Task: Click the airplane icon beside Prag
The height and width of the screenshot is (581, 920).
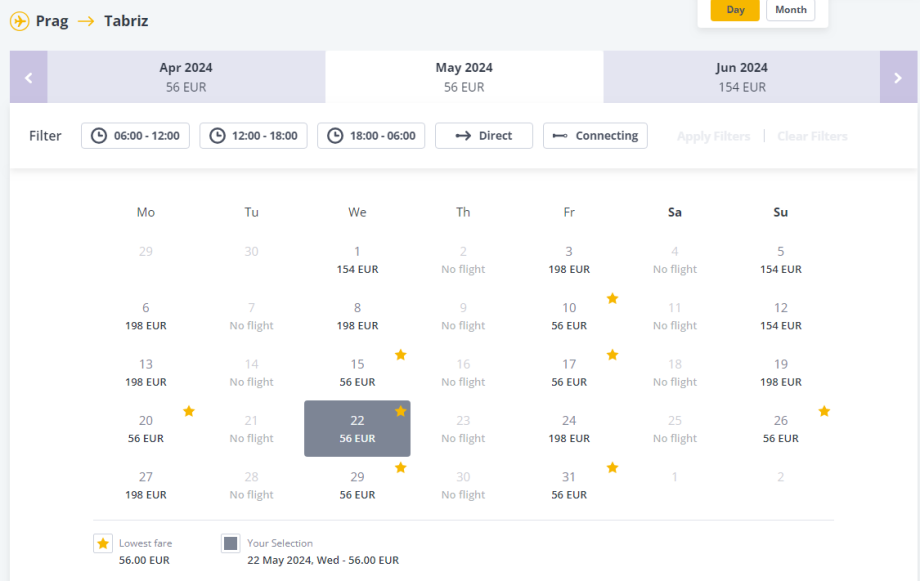Action: (x=19, y=21)
